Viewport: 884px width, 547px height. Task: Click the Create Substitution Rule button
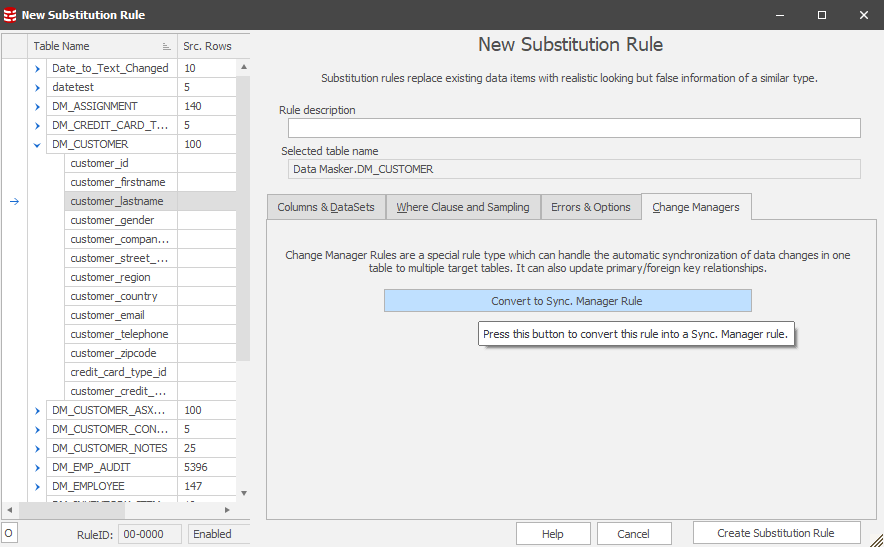coord(776,533)
